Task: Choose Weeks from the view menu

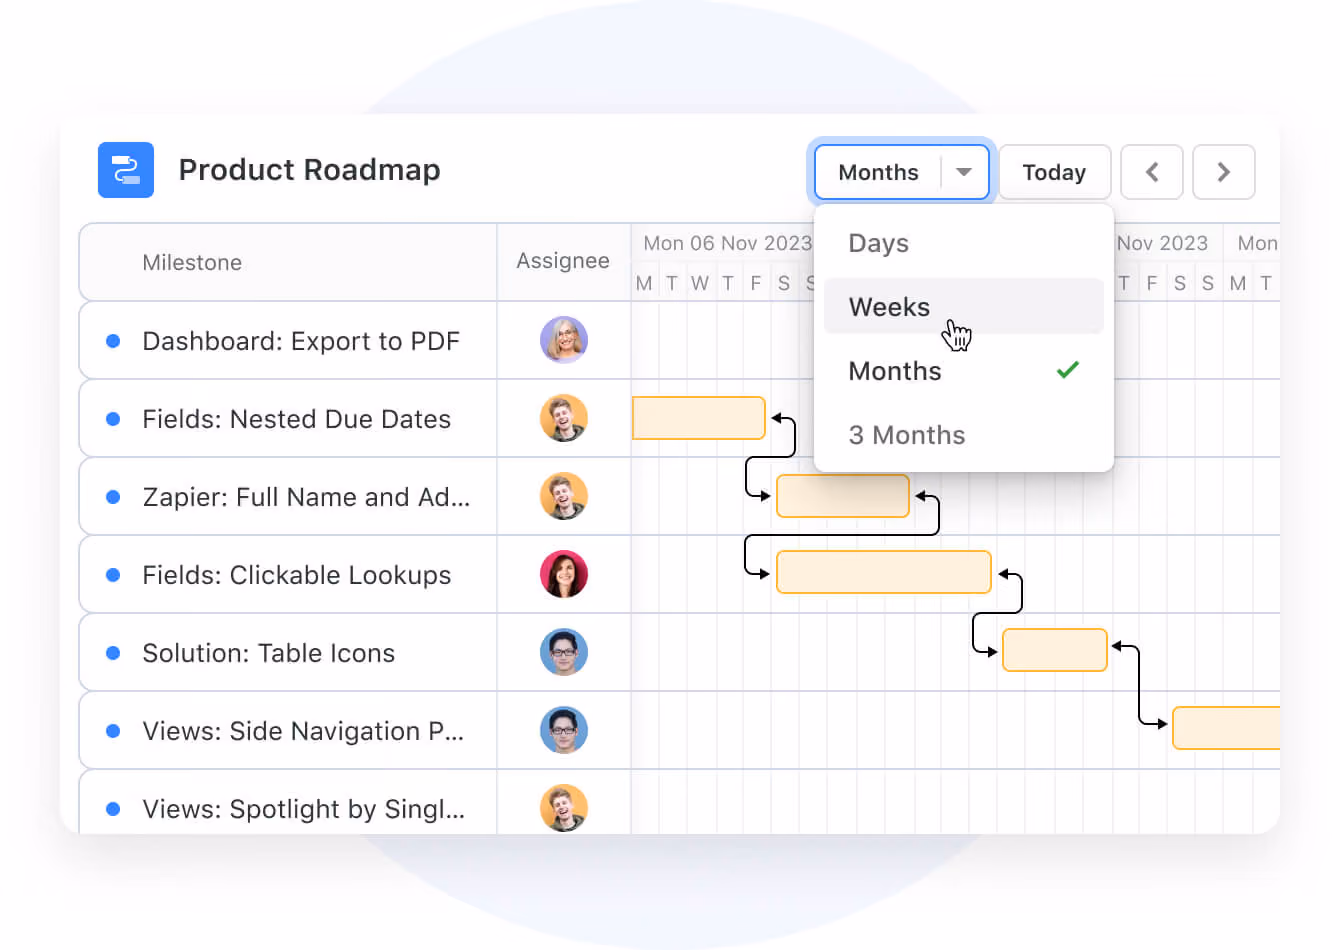Action: click(x=964, y=306)
